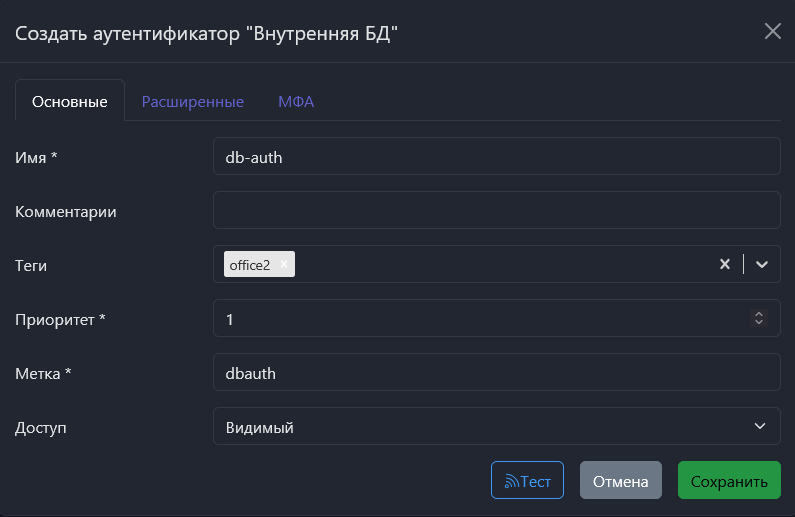The image size is (795, 517).
Task: Open the Доступ dropdown
Action: click(496, 426)
